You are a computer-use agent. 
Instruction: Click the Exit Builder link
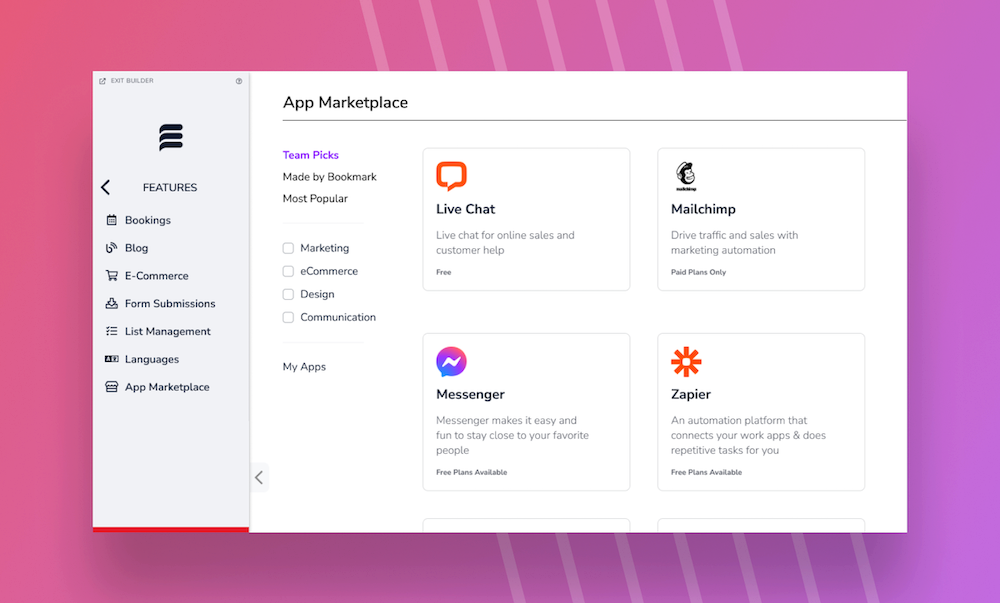click(132, 81)
